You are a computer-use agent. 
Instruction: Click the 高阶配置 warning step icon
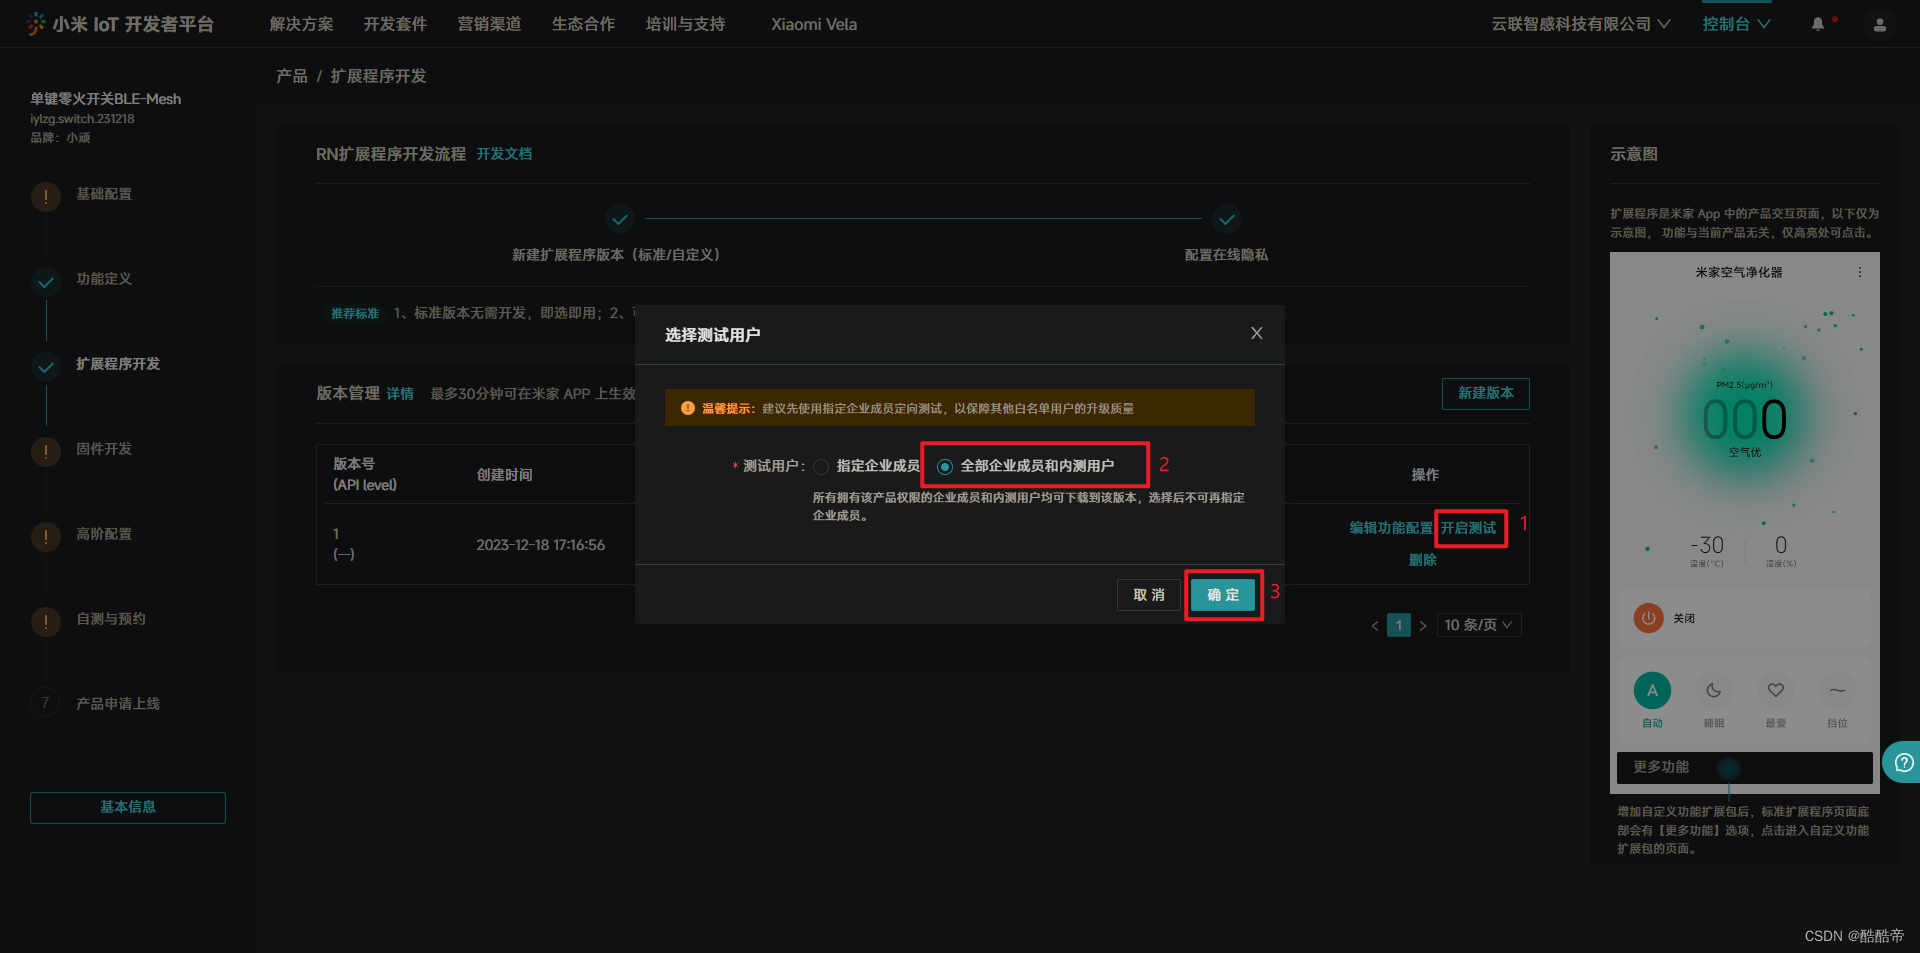point(46,537)
